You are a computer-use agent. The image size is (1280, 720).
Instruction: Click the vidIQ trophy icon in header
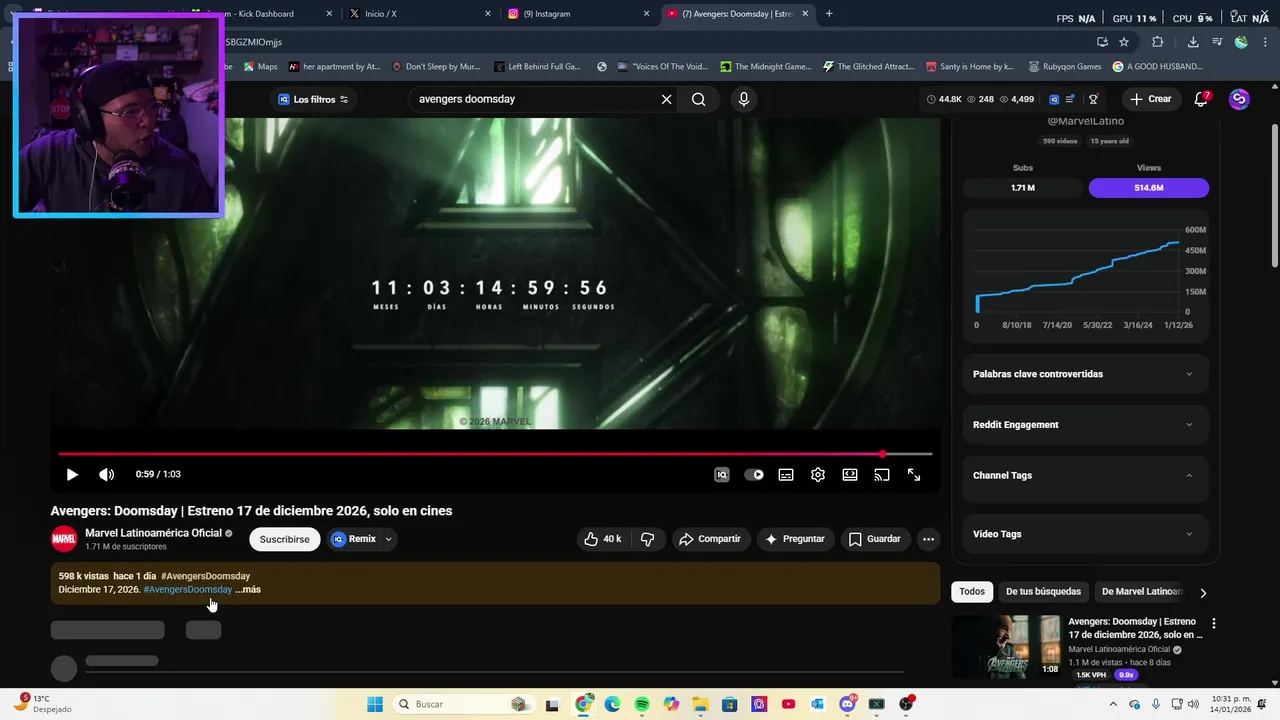pos(1093,99)
